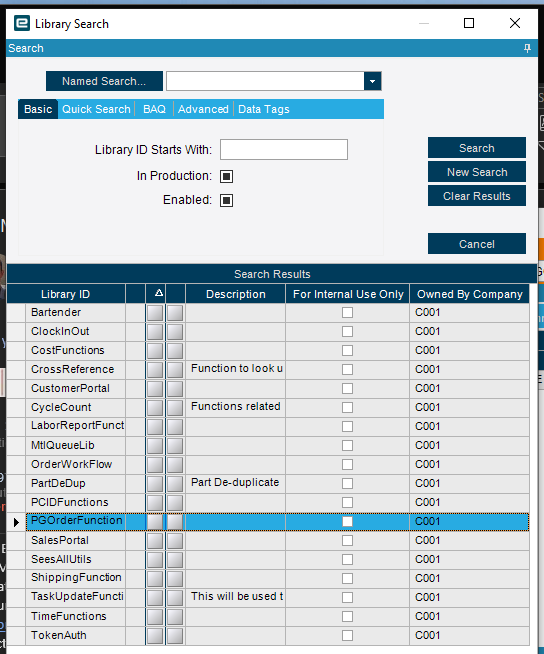Open the Advanced tab
This screenshot has width=544, height=654.
[203, 109]
